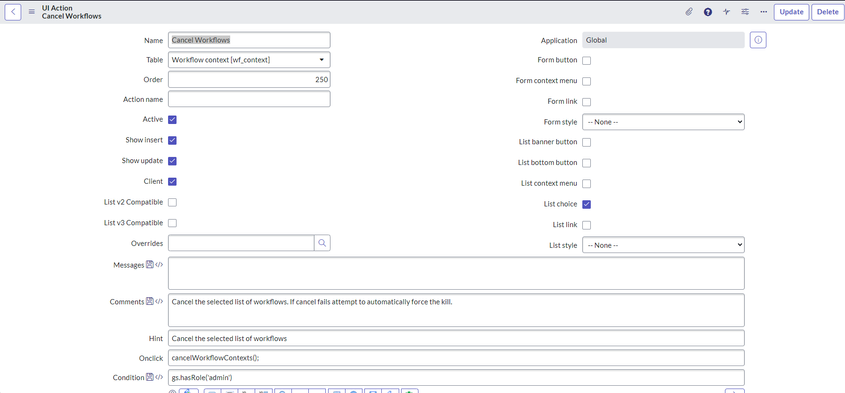Image resolution: width=845 pixels, height=393 pixels.
Task: Click the Onclick field with cancelWorkflowContexts()
Action: [x=456, y=358]
